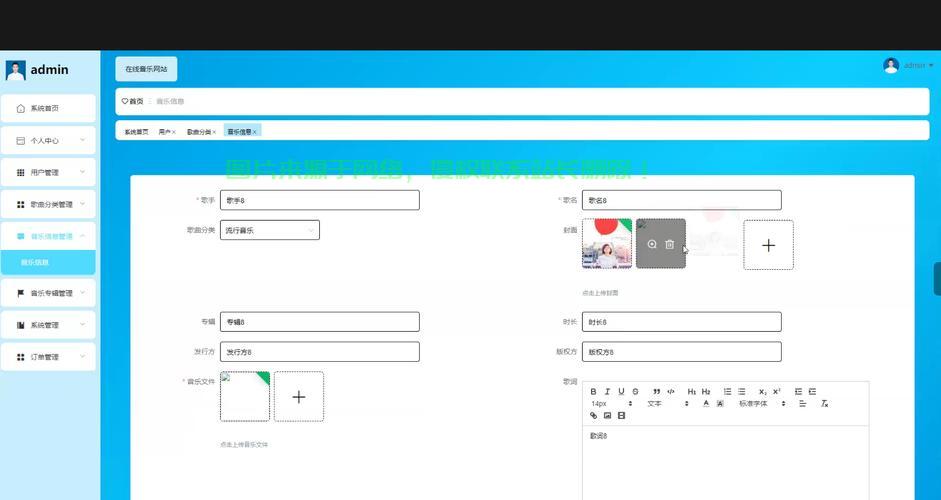This screenshot has width=941, height=500.
Task: Start an ordered list in the lyrics editor
Action: pyautogui.click(x=727, y=391)
